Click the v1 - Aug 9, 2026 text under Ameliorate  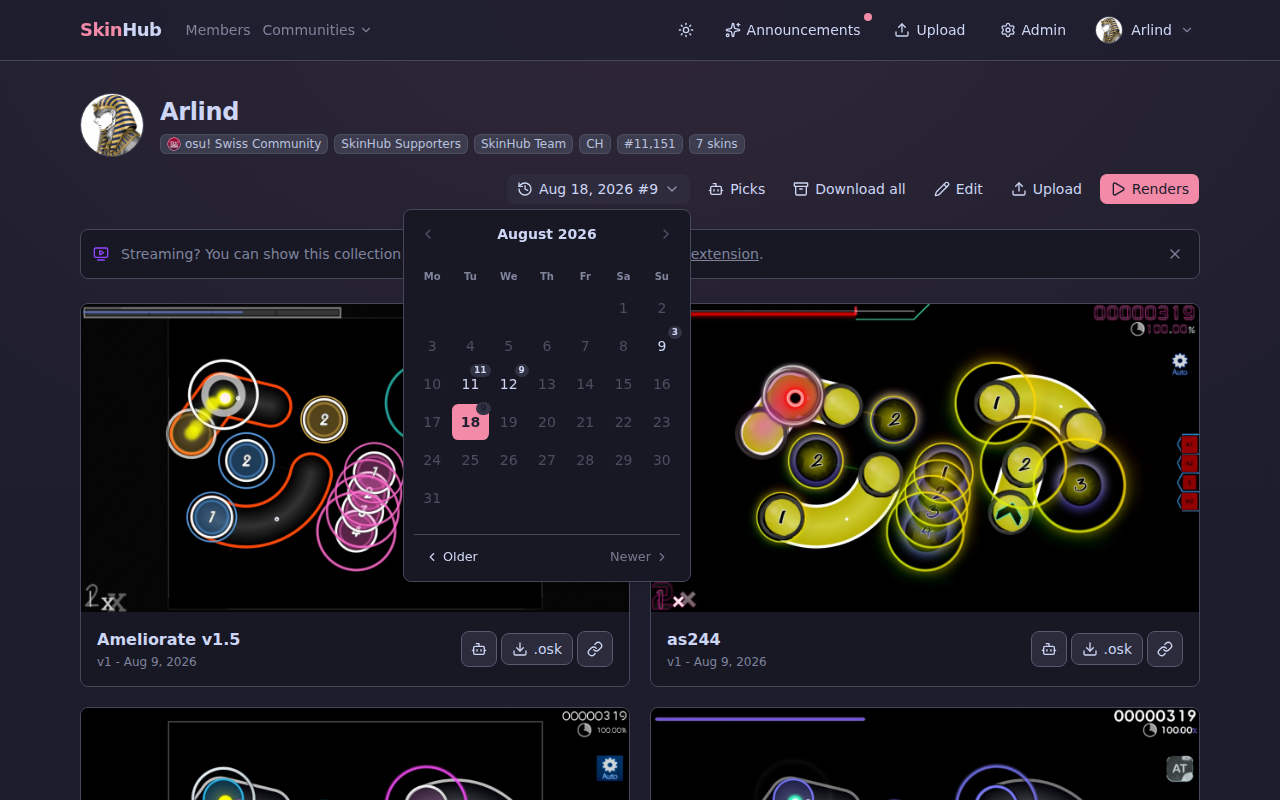pyautogui.click(x=147, y=662)
